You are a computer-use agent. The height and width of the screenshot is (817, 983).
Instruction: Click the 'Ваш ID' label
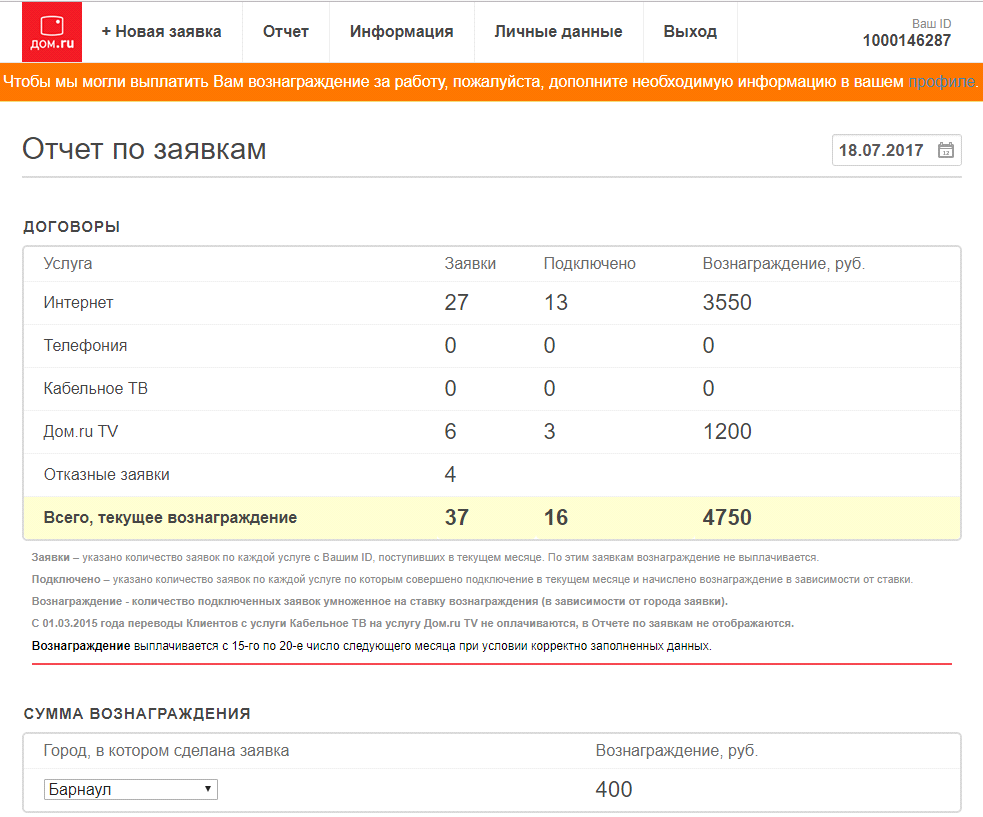pos(931,24)
